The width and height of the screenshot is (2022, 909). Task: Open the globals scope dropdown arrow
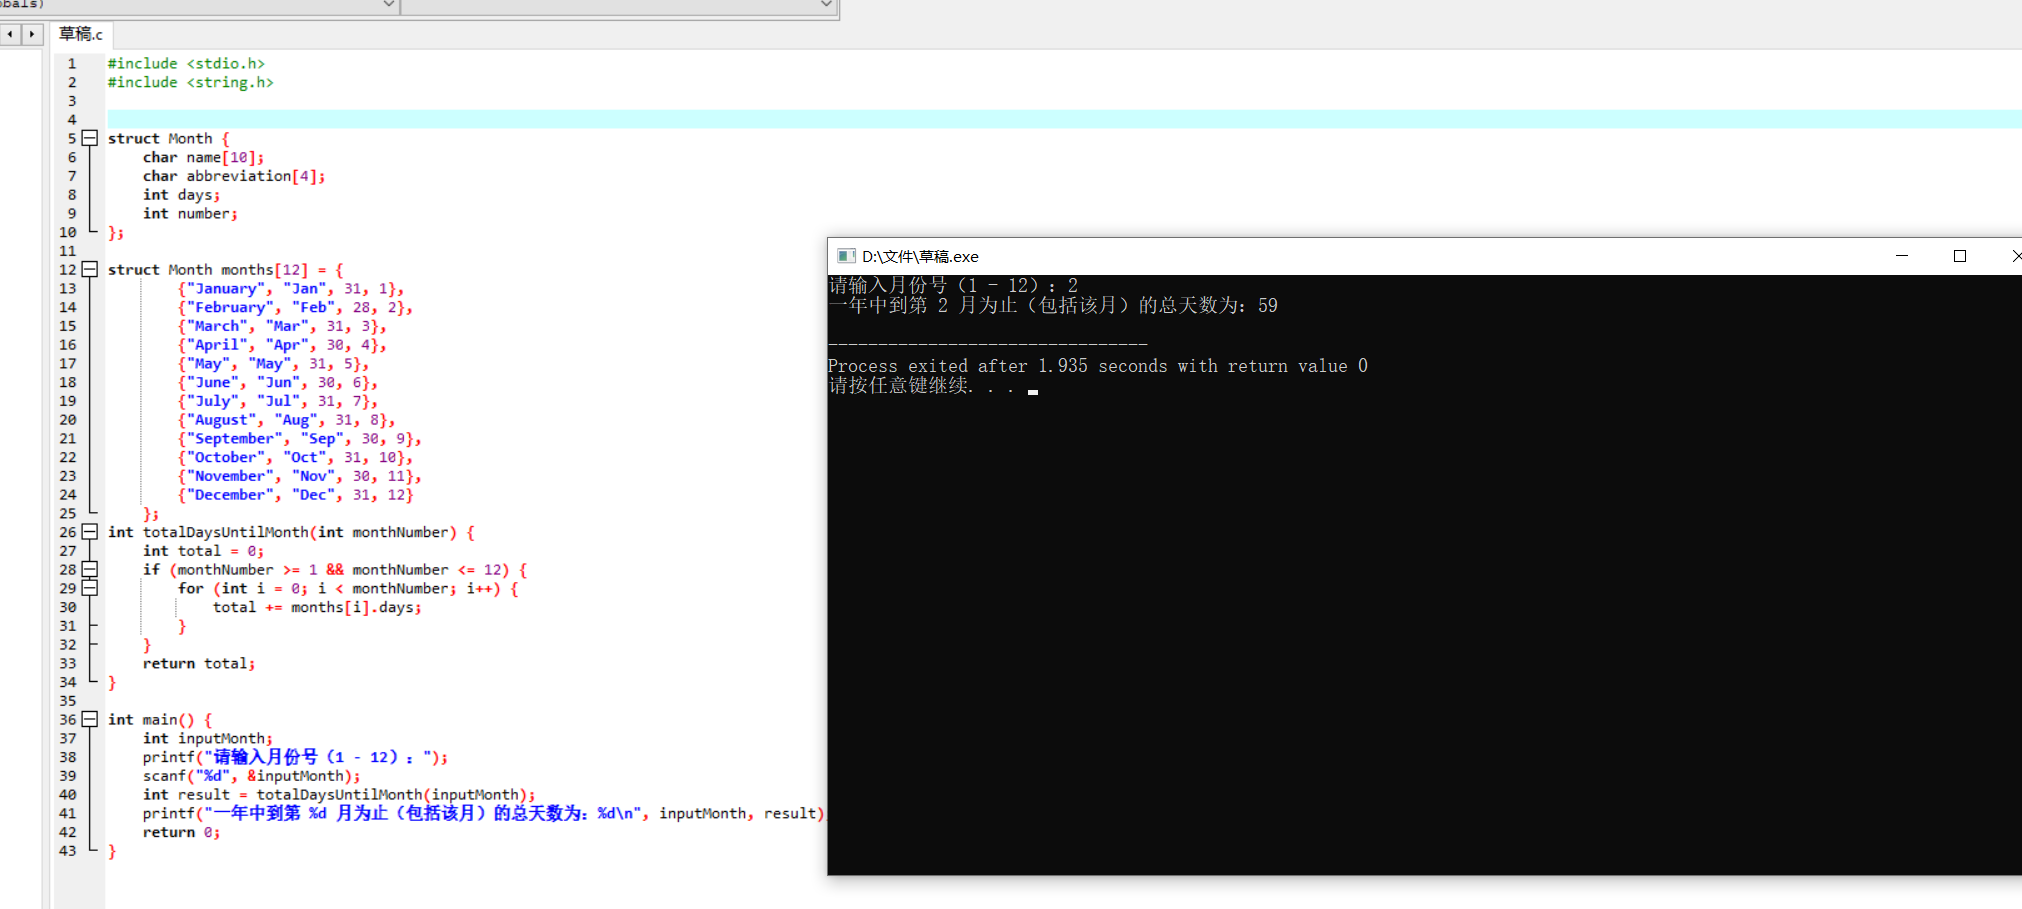pyautogui.click(x=389, y=5)
